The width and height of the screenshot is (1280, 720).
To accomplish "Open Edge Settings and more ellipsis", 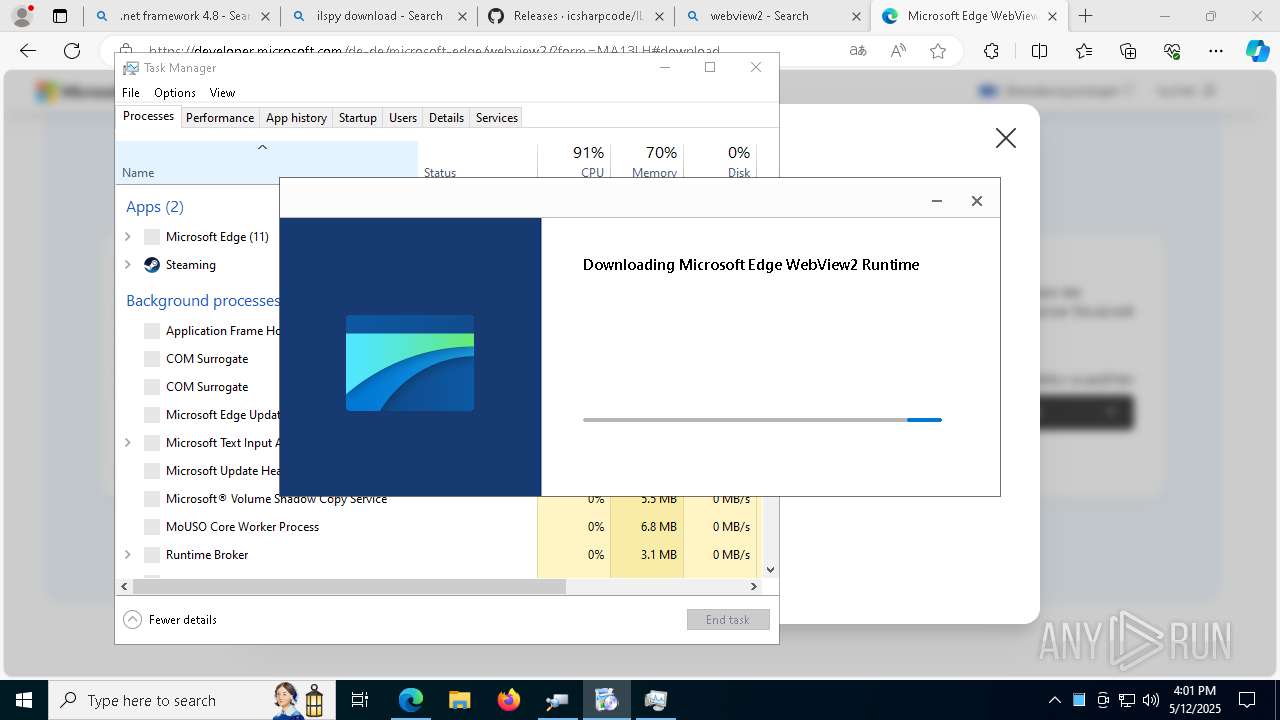I will pyautogui.click(x=1215, y=51).
